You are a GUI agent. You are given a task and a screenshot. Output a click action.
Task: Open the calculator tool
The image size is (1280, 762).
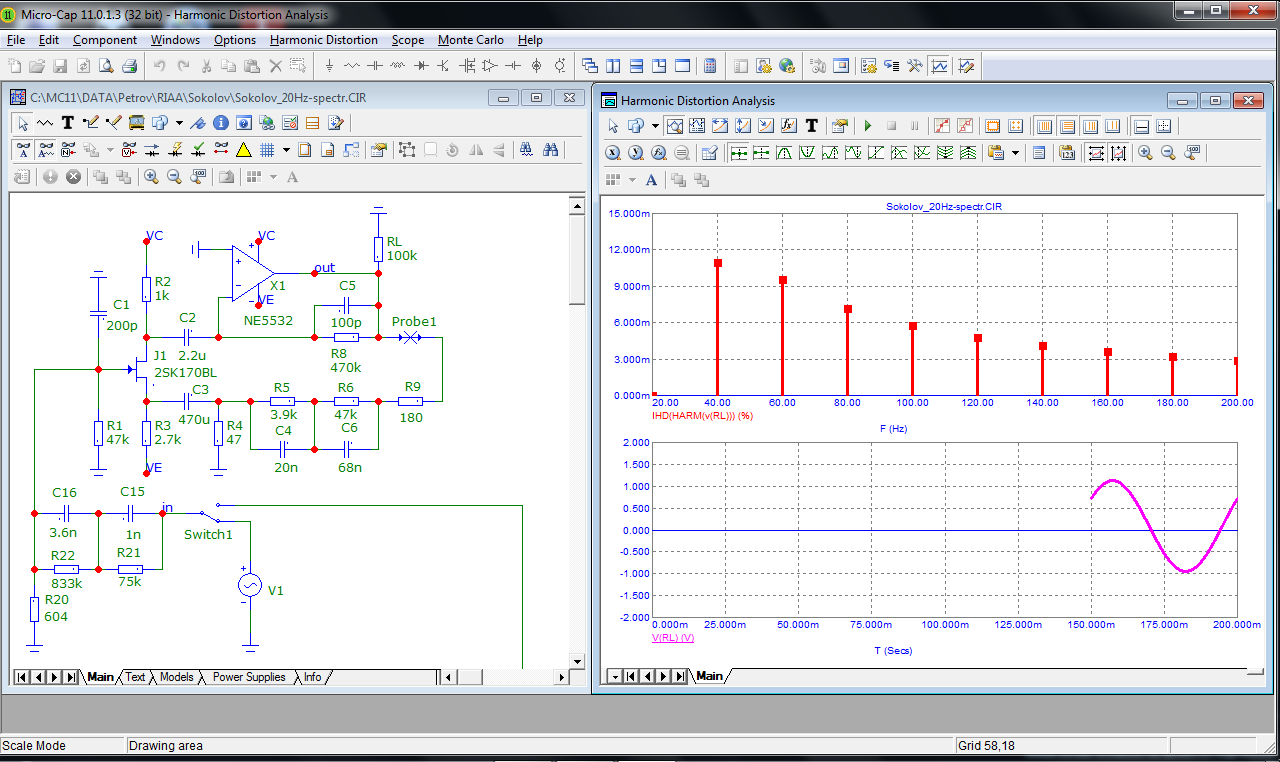[x=710, y=67]
